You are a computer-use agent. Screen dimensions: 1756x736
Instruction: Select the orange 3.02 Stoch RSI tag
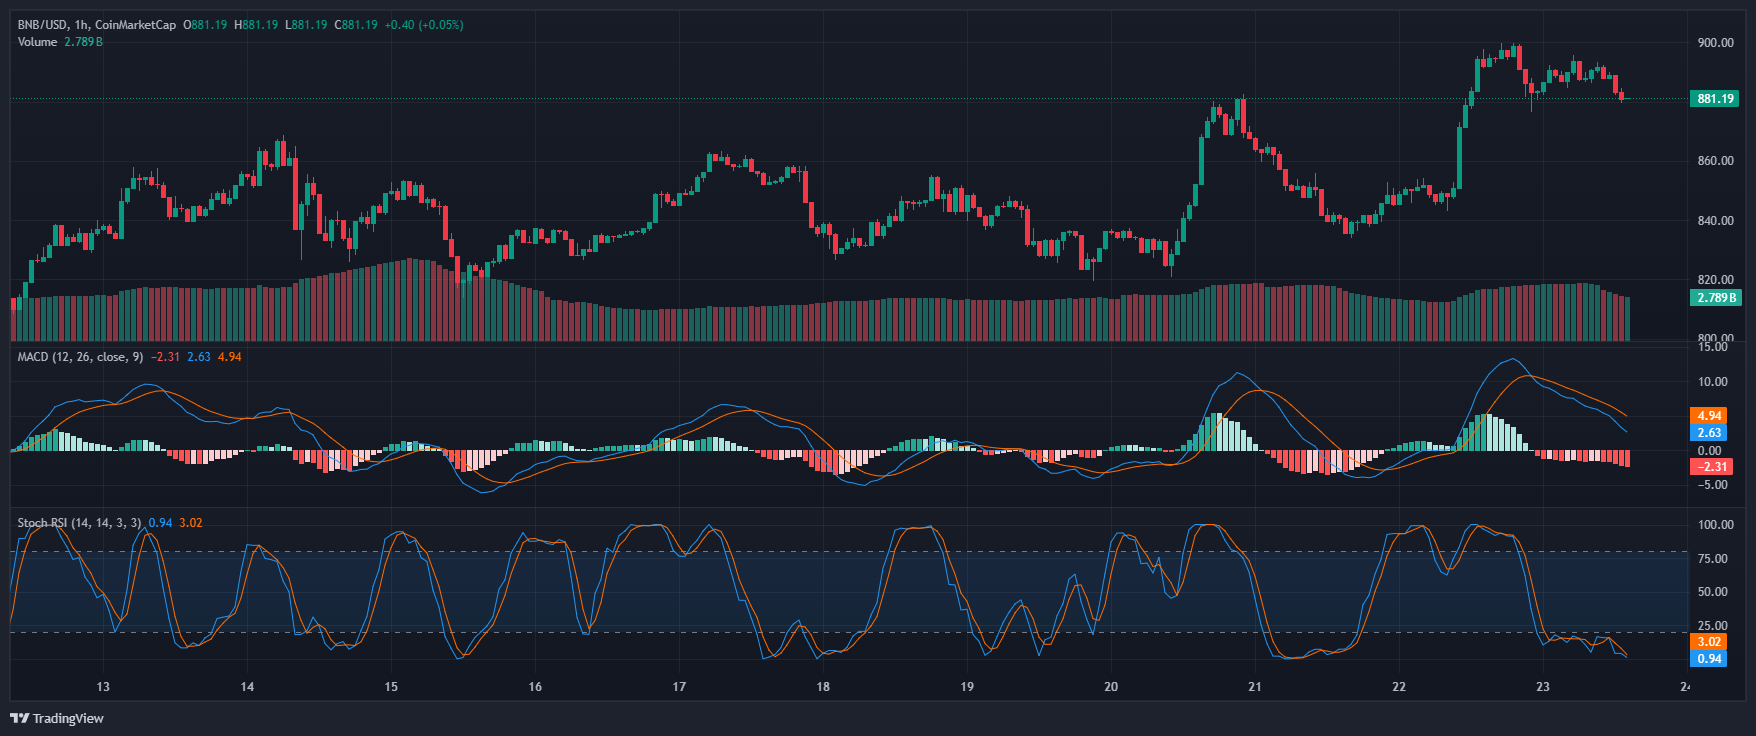pos(1709,642)
